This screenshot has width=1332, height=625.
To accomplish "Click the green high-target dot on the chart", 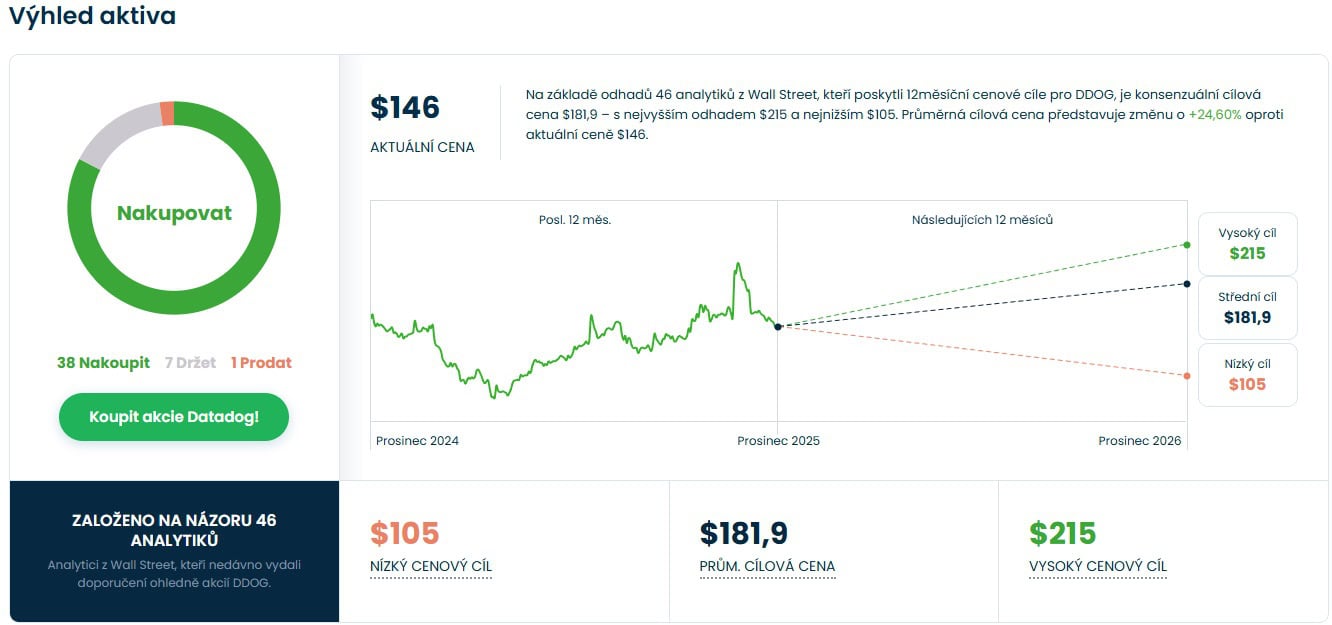I will tap(1186, 245).
